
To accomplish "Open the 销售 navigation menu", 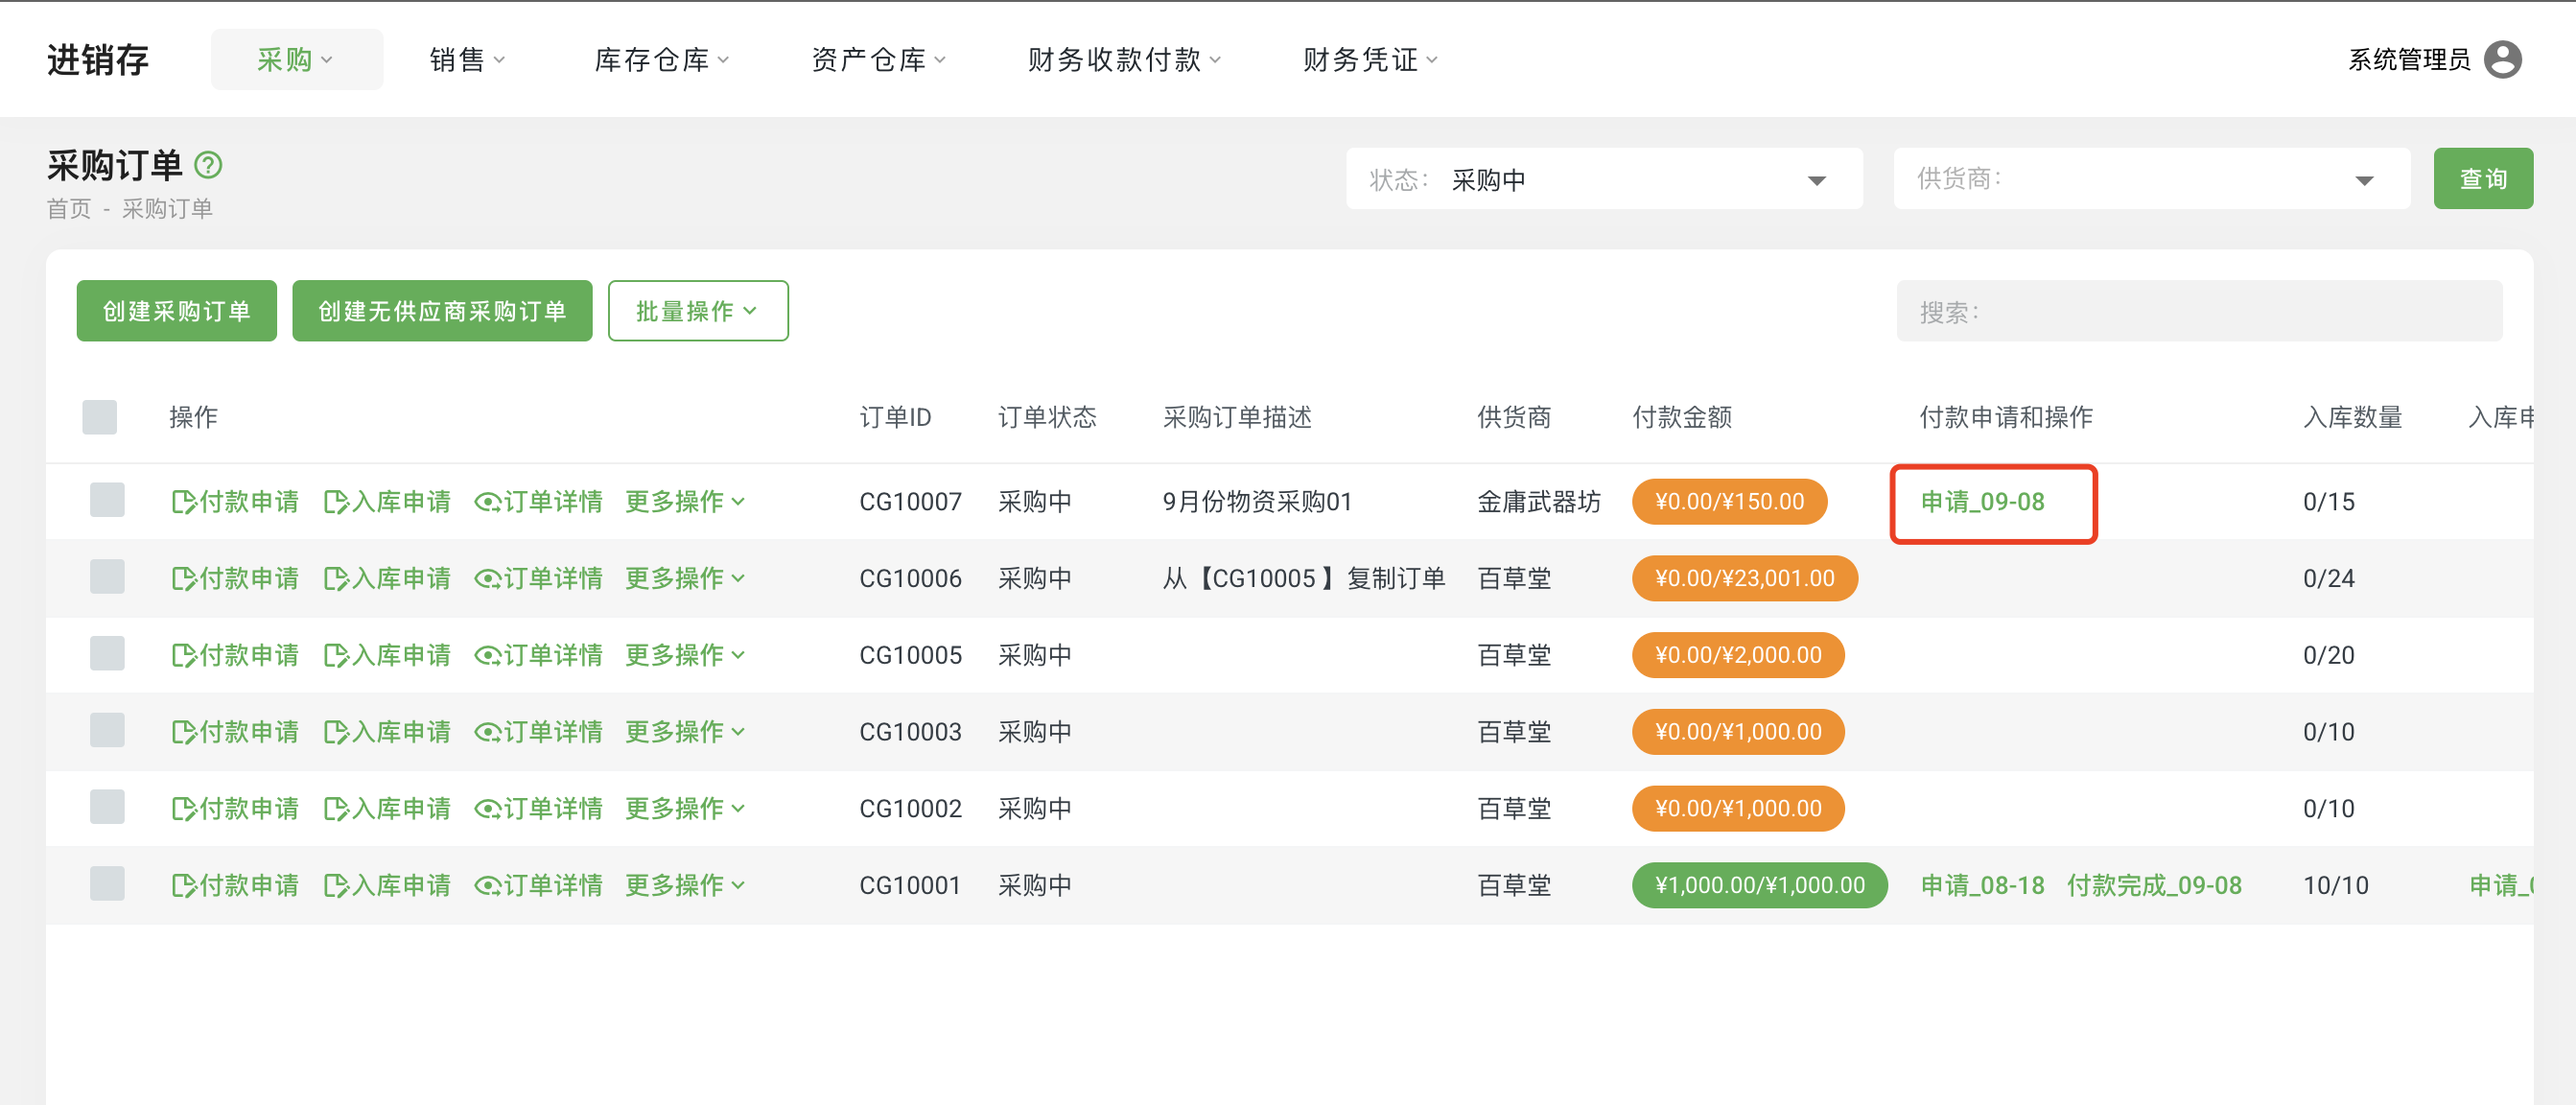I will 466,59.
